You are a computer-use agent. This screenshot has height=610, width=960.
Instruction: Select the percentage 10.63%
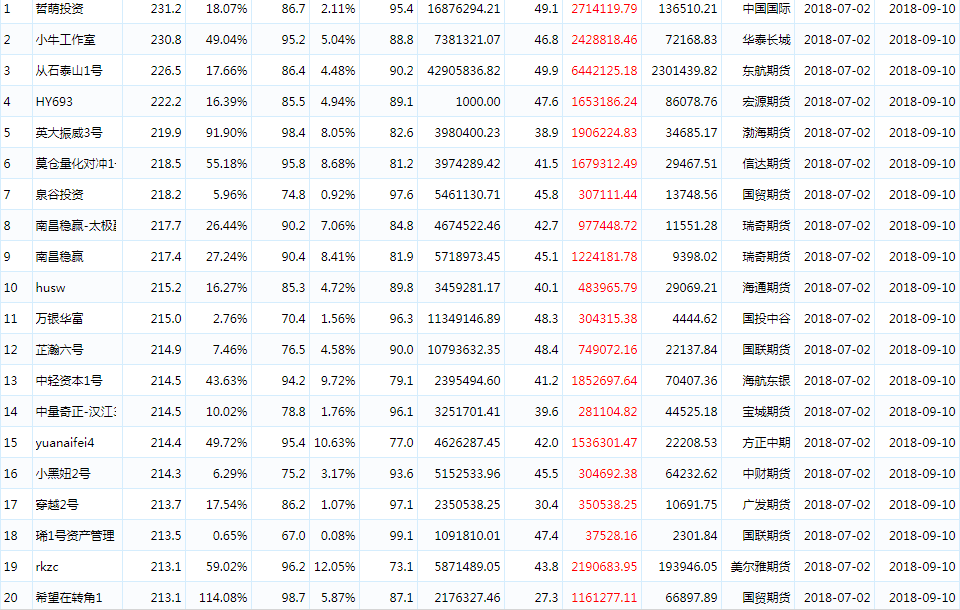click(x=335, y=443)
